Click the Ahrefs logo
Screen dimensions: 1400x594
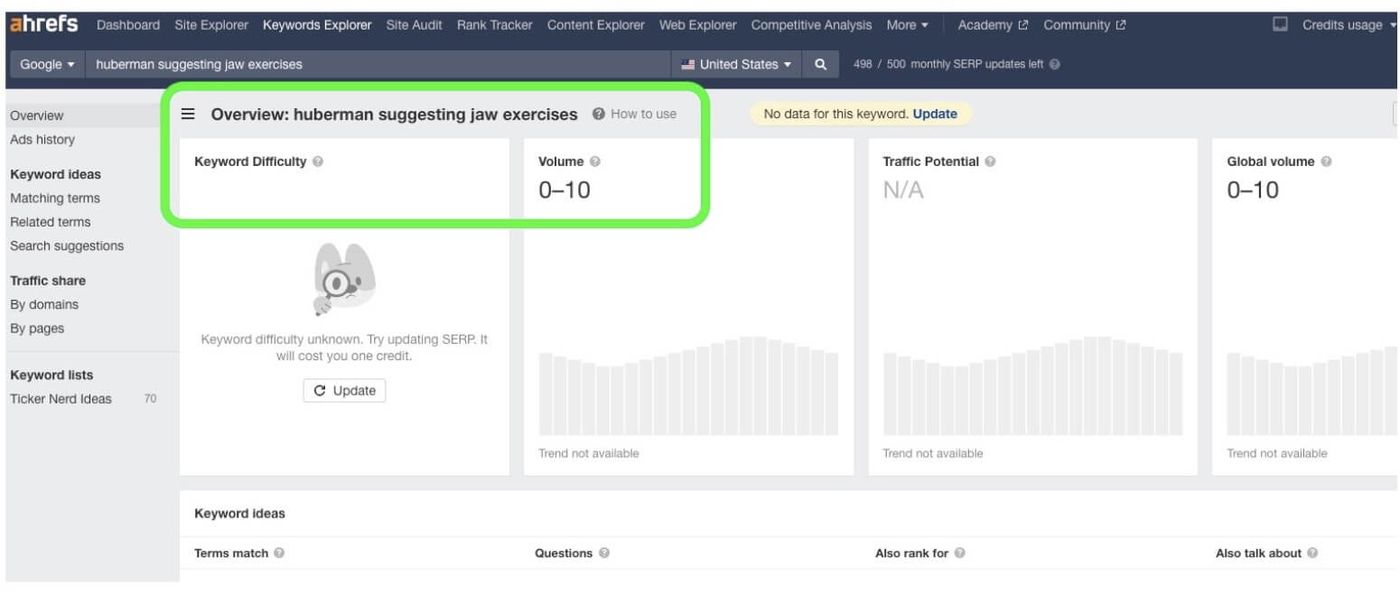click(x=44, y=24)
